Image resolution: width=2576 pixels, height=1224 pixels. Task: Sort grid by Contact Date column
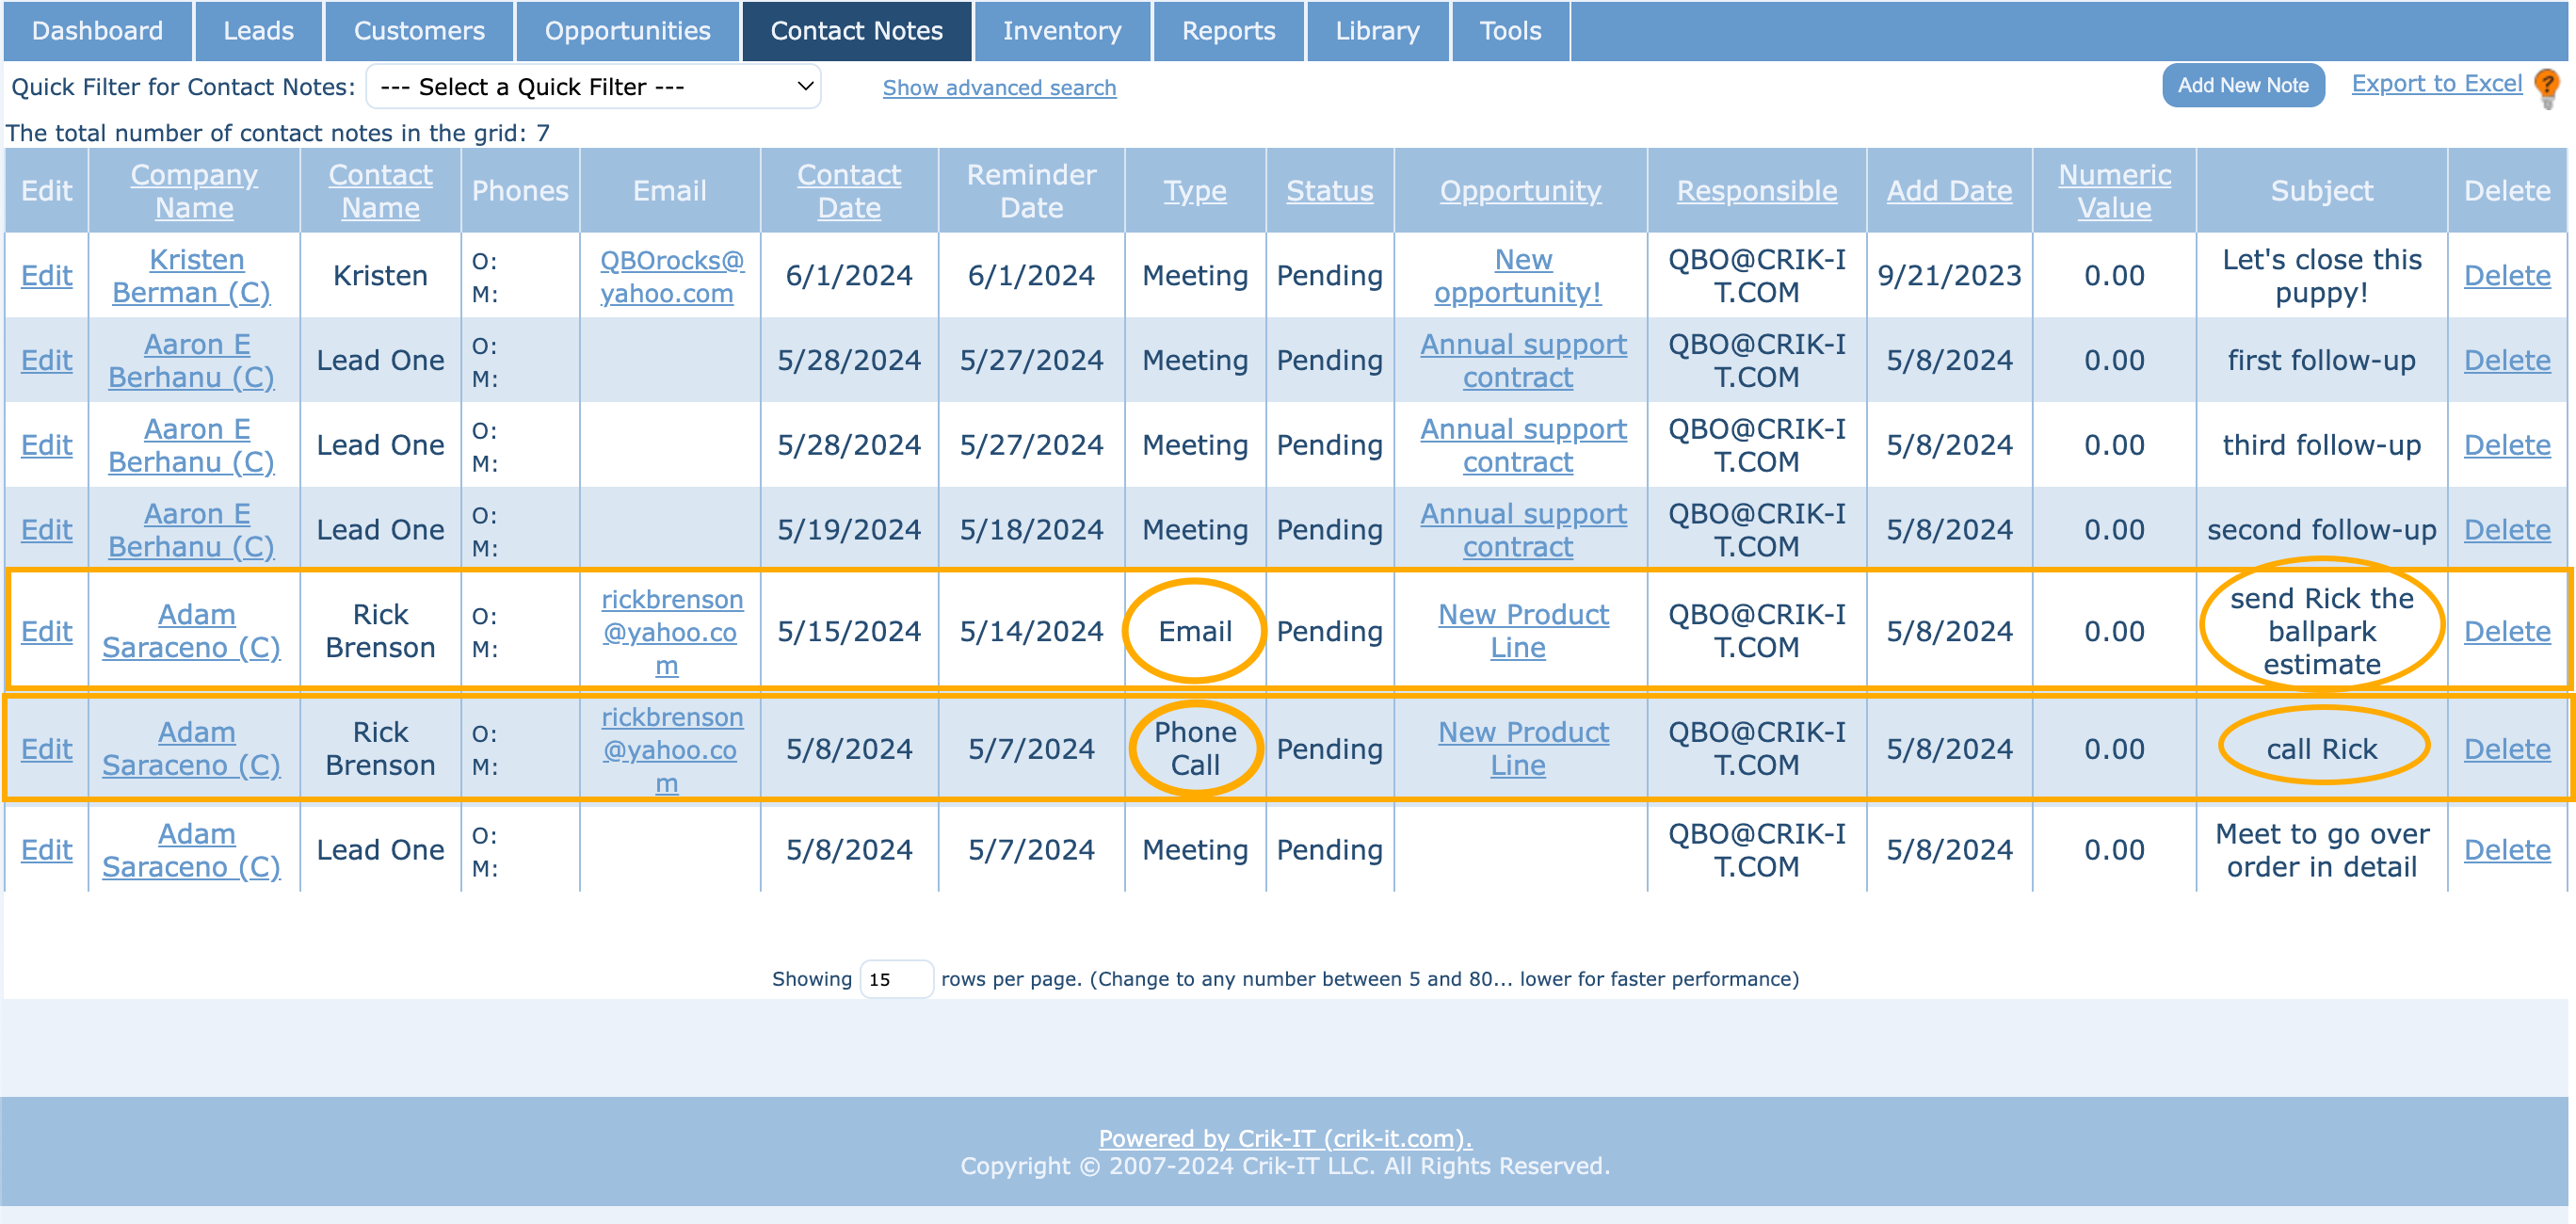pyautogui.click(x=848, y=191)
